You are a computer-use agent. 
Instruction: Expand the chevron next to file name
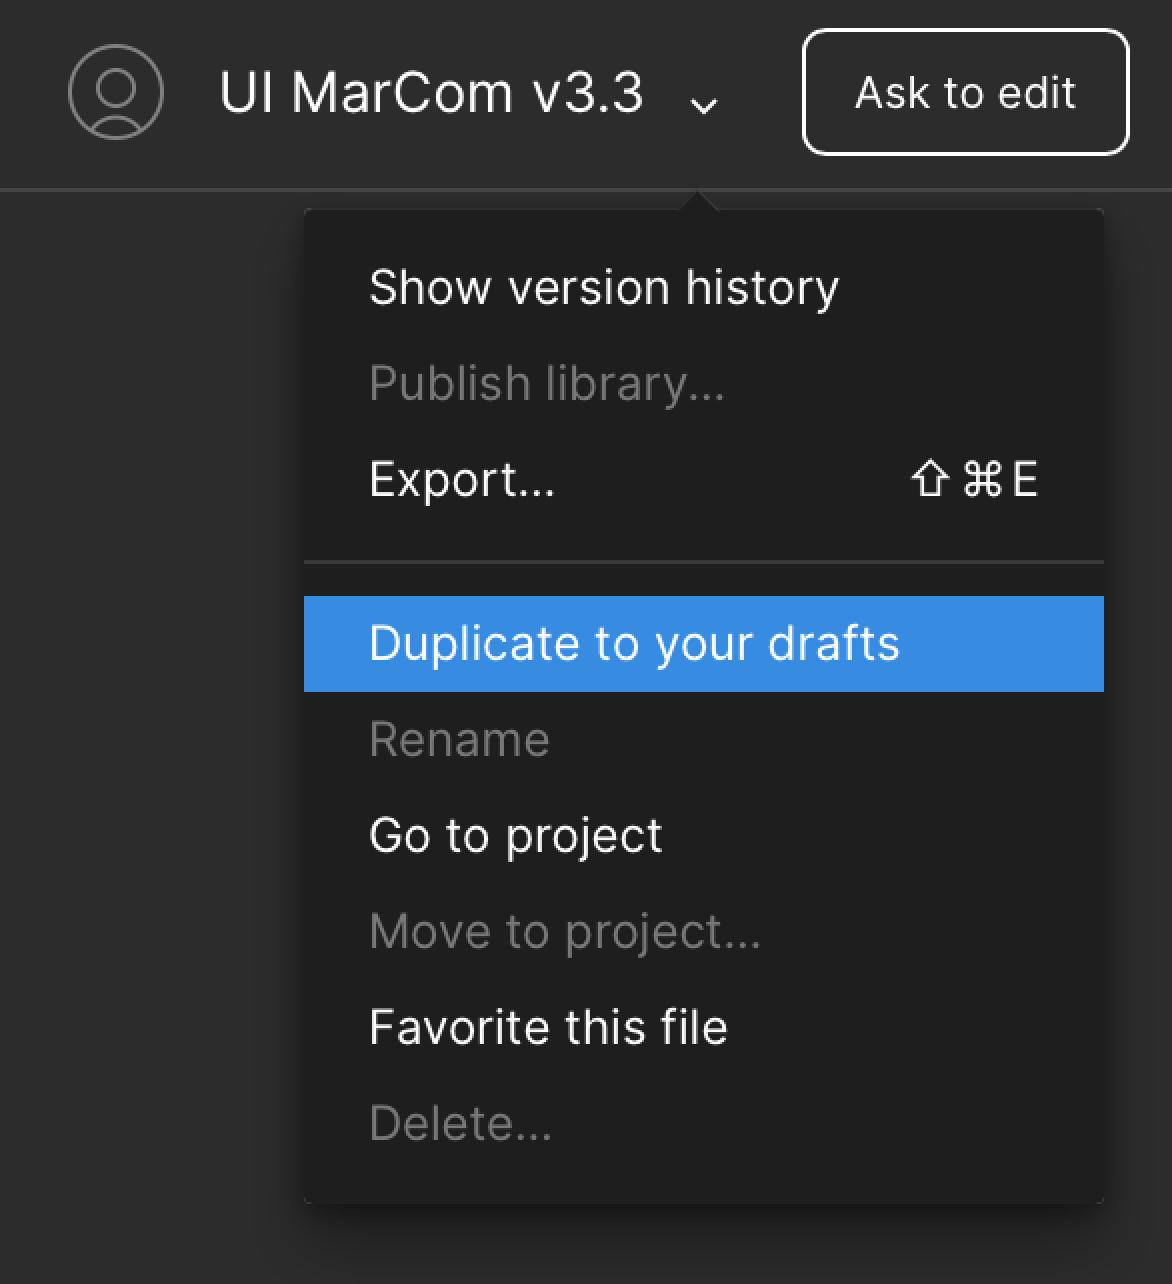pyautogui.click(x=704, y=104)
